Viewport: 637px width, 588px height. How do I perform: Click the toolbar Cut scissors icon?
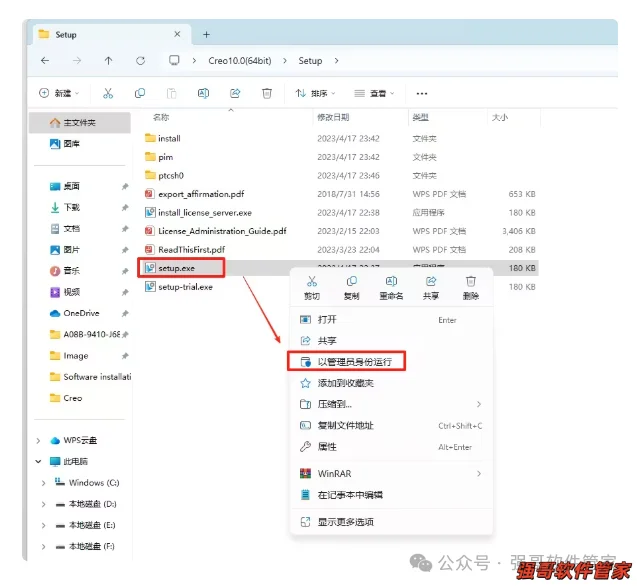coord(108,93)
